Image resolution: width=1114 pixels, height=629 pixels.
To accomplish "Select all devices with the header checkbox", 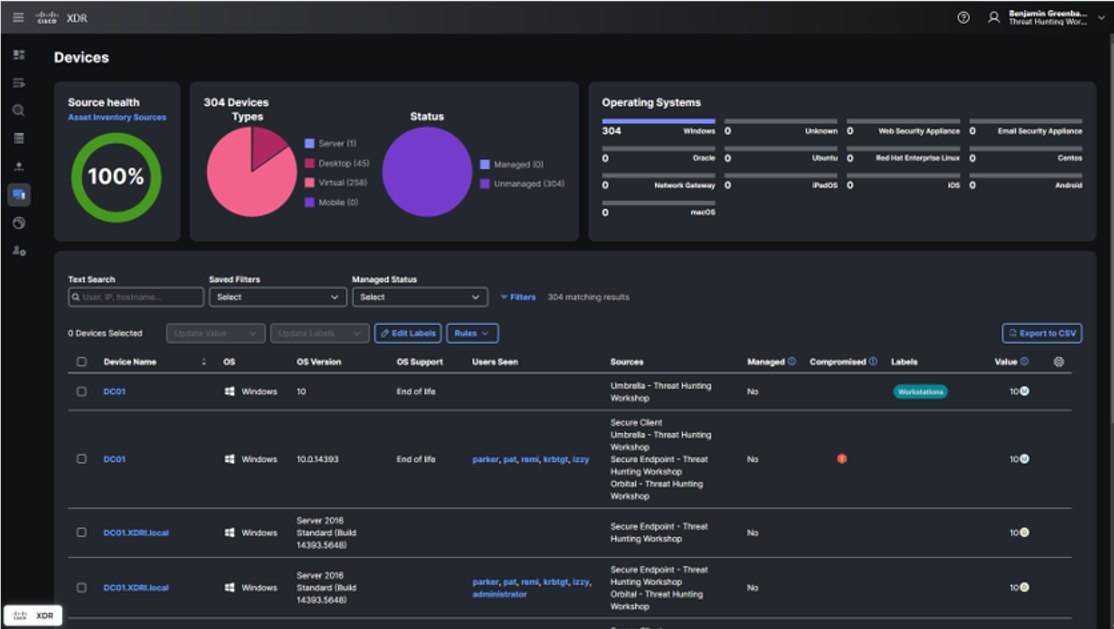I will point(82,362).
